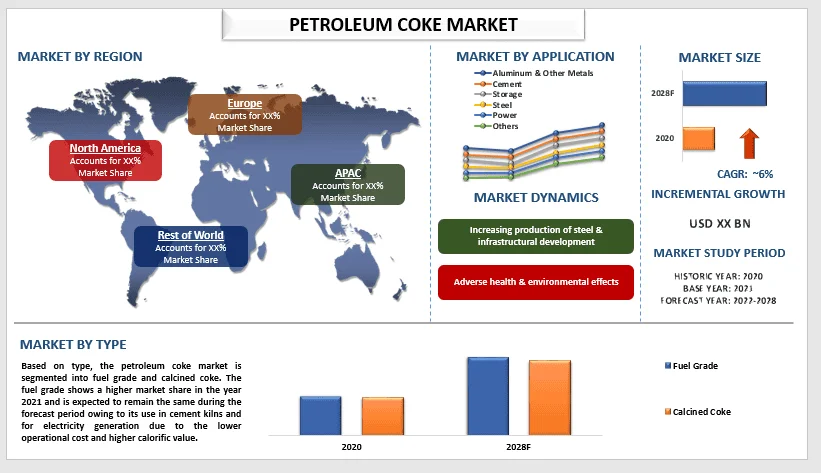Select the green APAC market share box
Viewport: 821px width, 473px height.
(347, 185)
